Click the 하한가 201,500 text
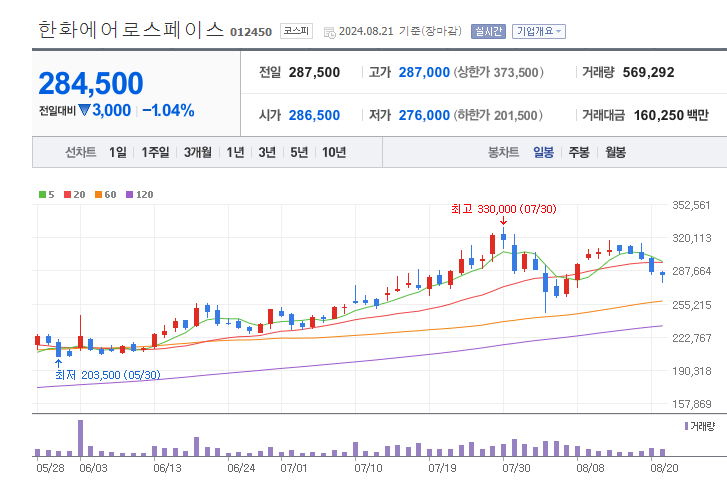 (498, 115)
